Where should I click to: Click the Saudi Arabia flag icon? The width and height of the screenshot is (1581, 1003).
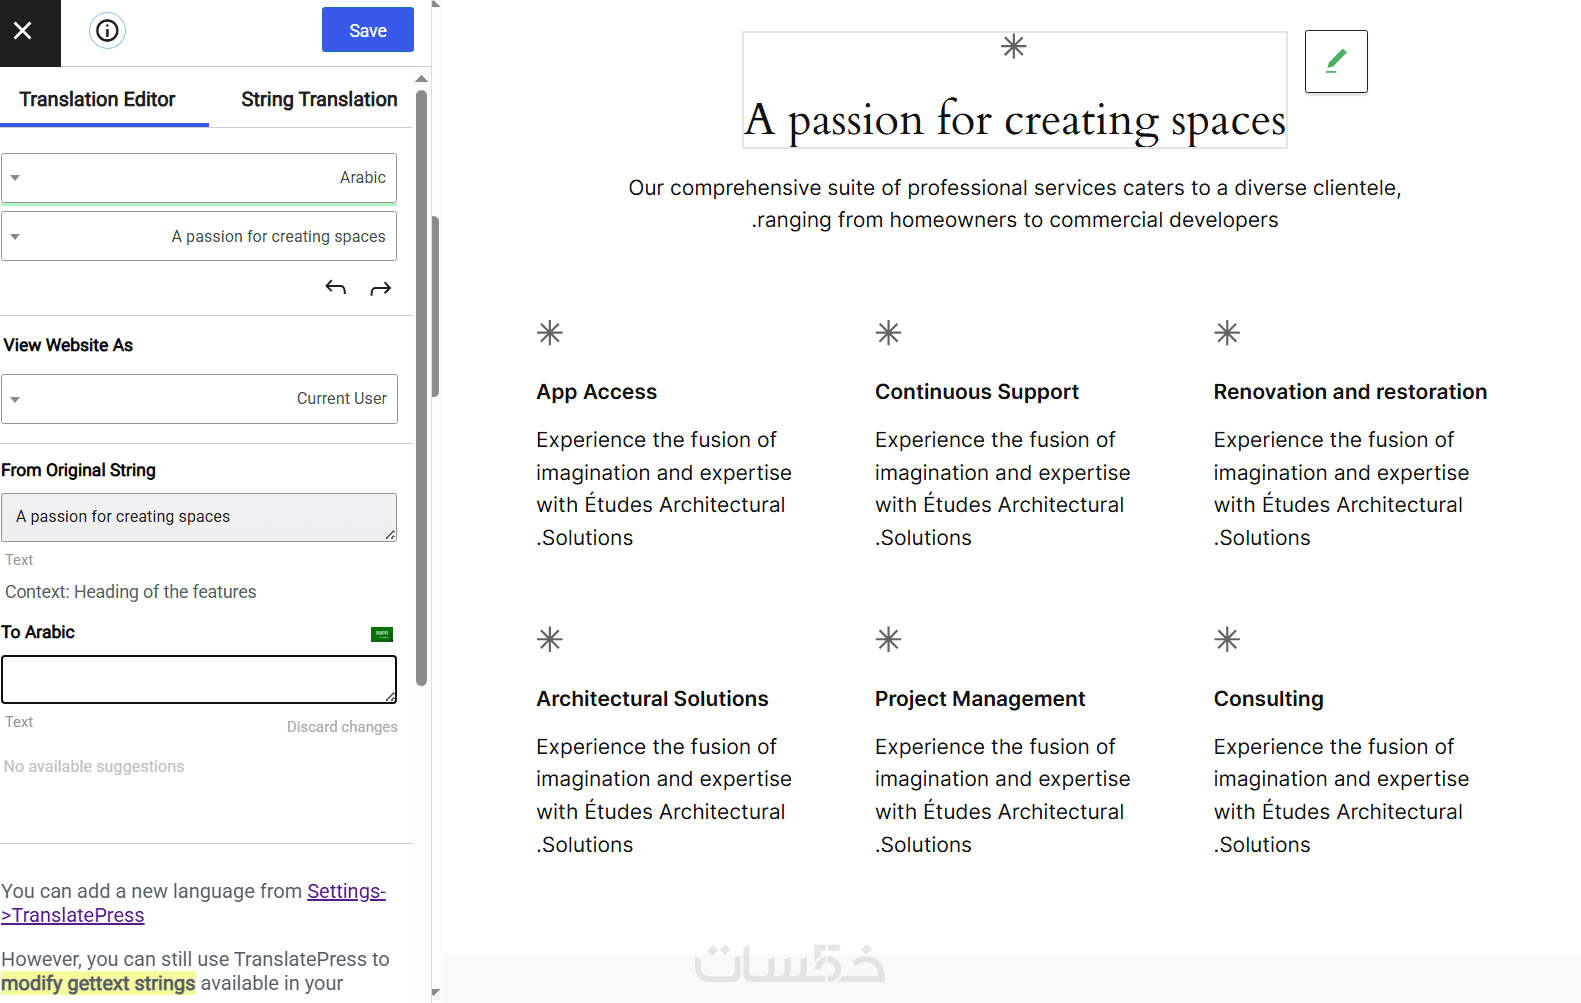point(382,634)
